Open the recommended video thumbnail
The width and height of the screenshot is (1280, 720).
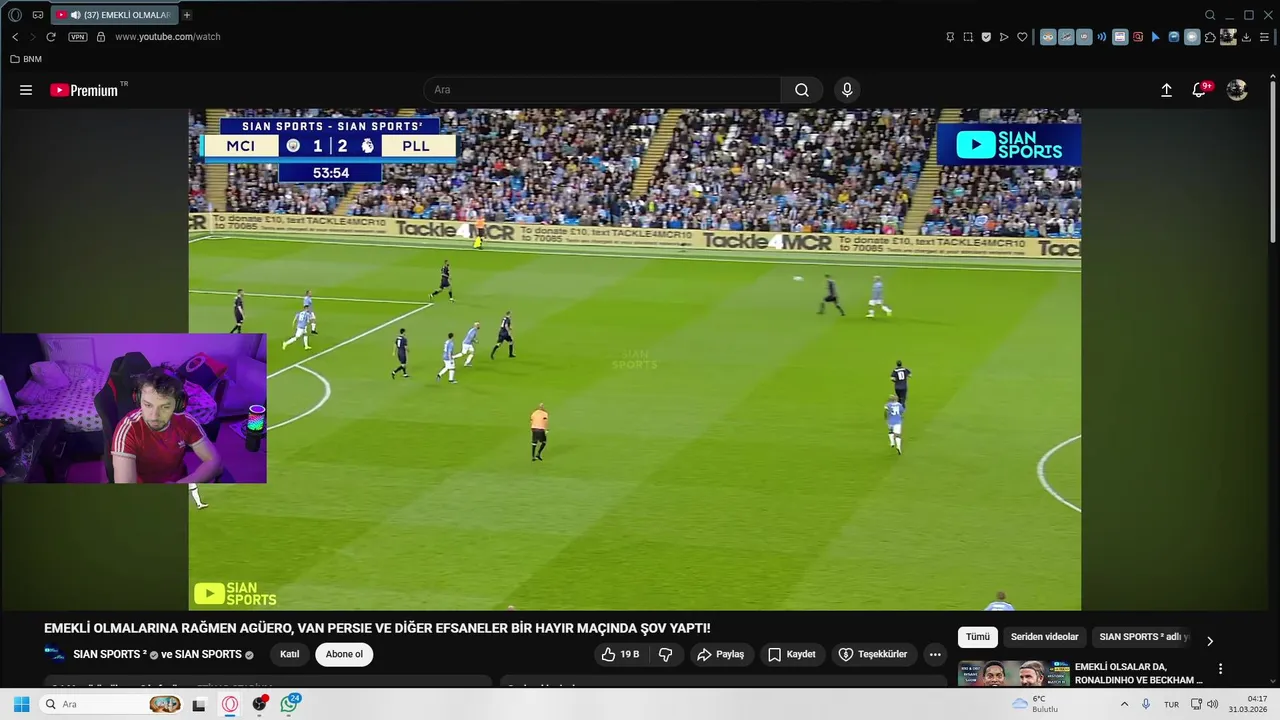tap(1012, 674)
